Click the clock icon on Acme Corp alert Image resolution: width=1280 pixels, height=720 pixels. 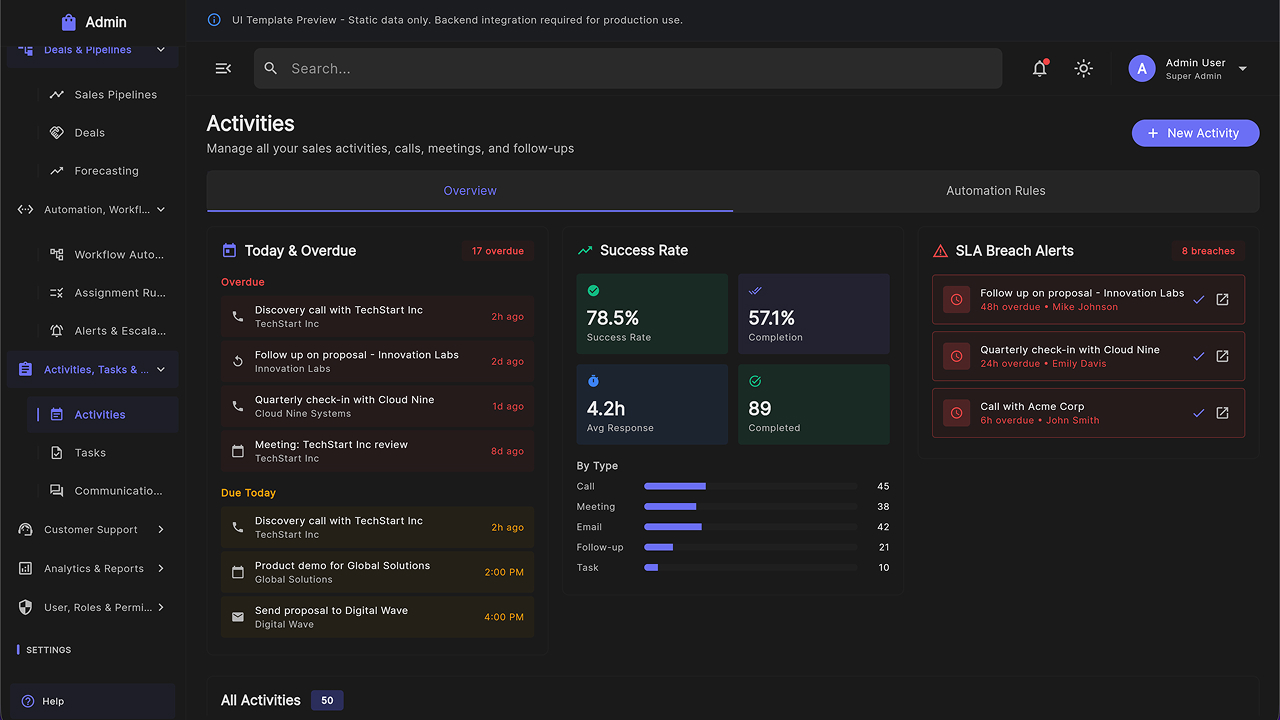957,413
